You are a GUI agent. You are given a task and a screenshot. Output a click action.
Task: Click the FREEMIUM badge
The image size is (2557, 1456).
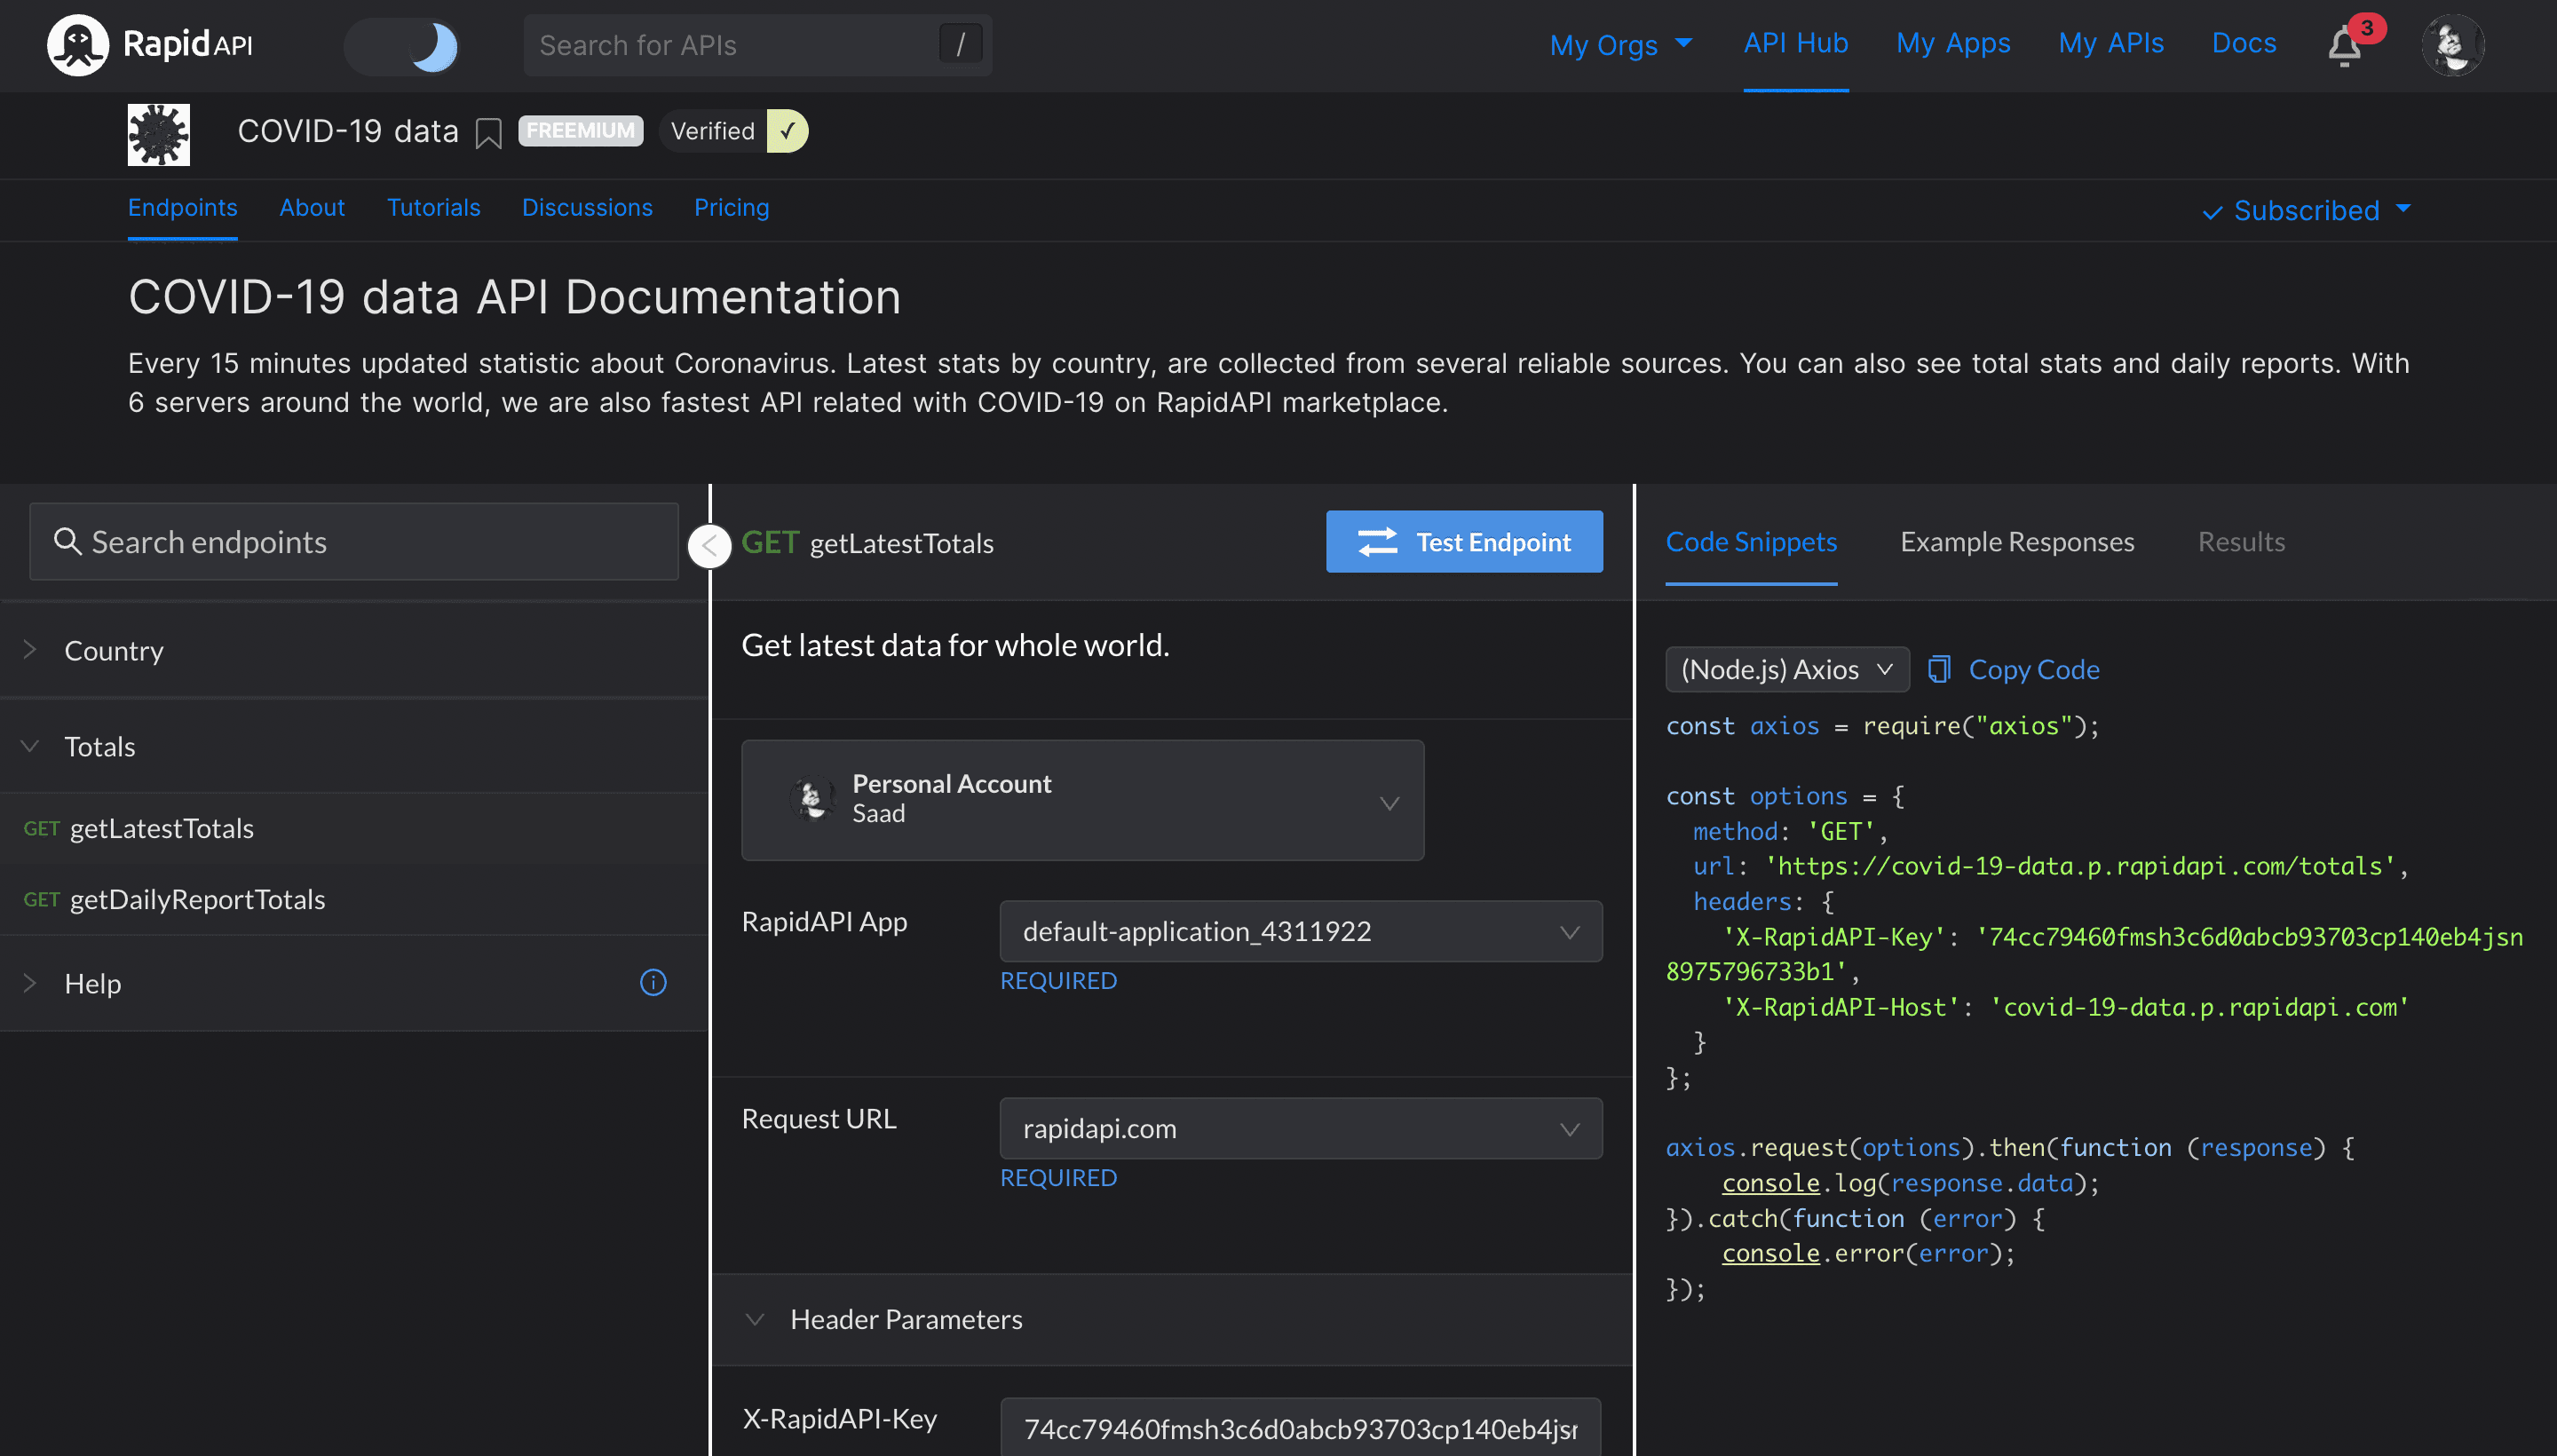581,131
